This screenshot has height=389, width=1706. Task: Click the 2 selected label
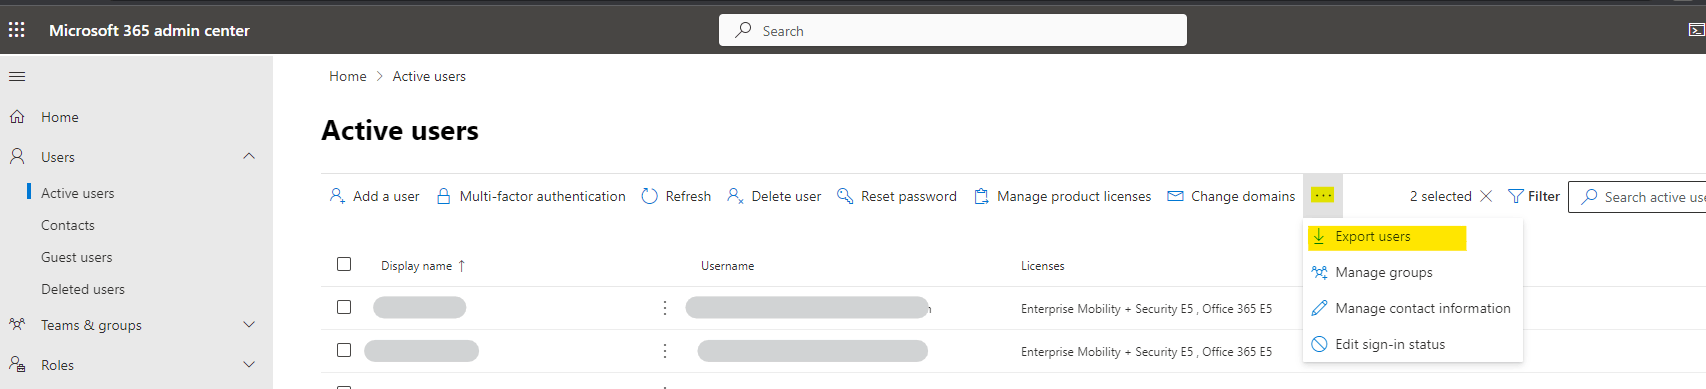(1440, 196)
